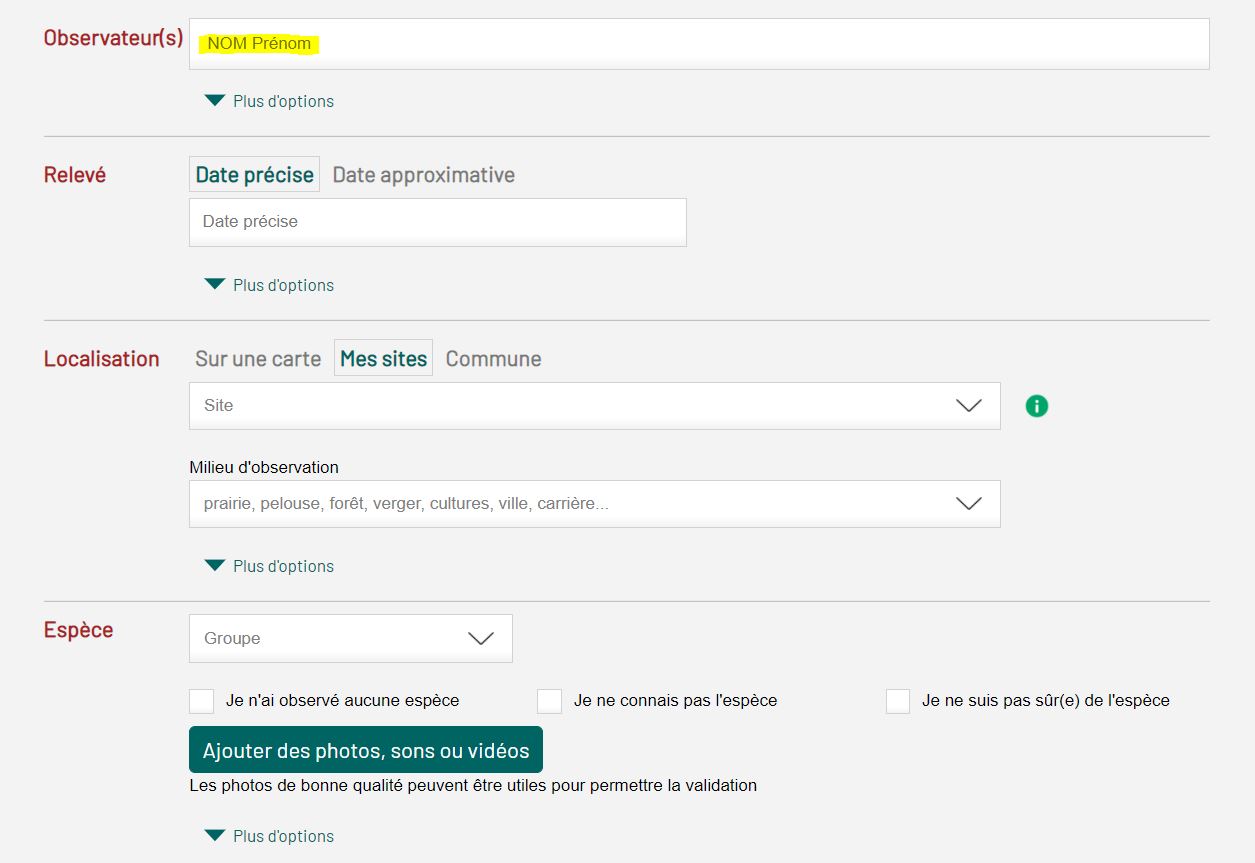Image resolution: width=1255 pixels, height=863 pixels.
Task: Expand Plus d'options under Espèce section
Action: (x=270, y=836)
